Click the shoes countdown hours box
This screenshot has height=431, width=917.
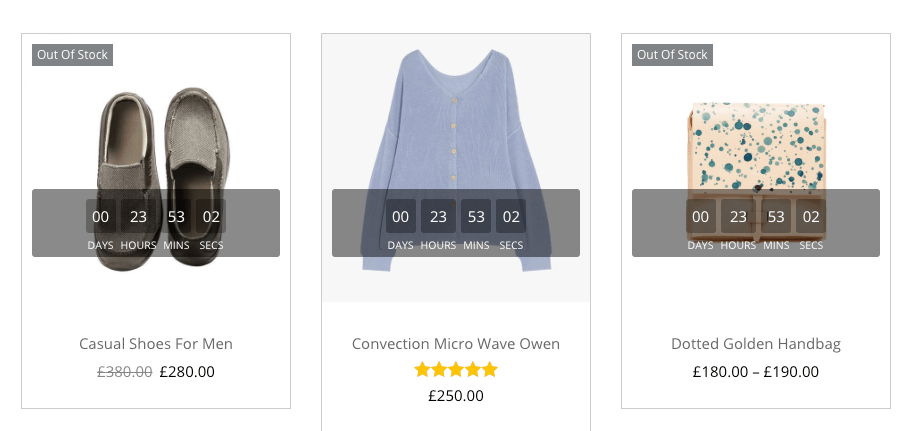pos(138,217)
